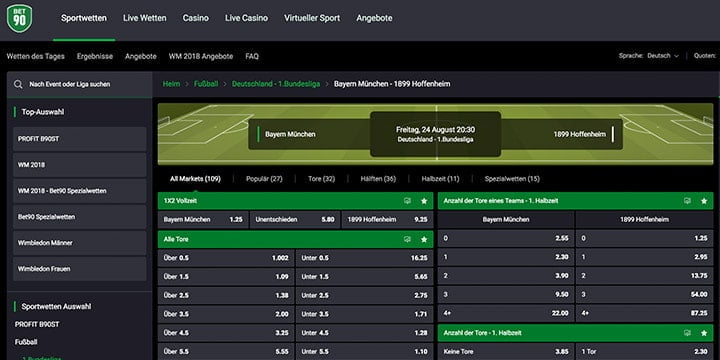Select Über 3.5 odds 2.00
720x360 pixels.
tap(226, 314)
